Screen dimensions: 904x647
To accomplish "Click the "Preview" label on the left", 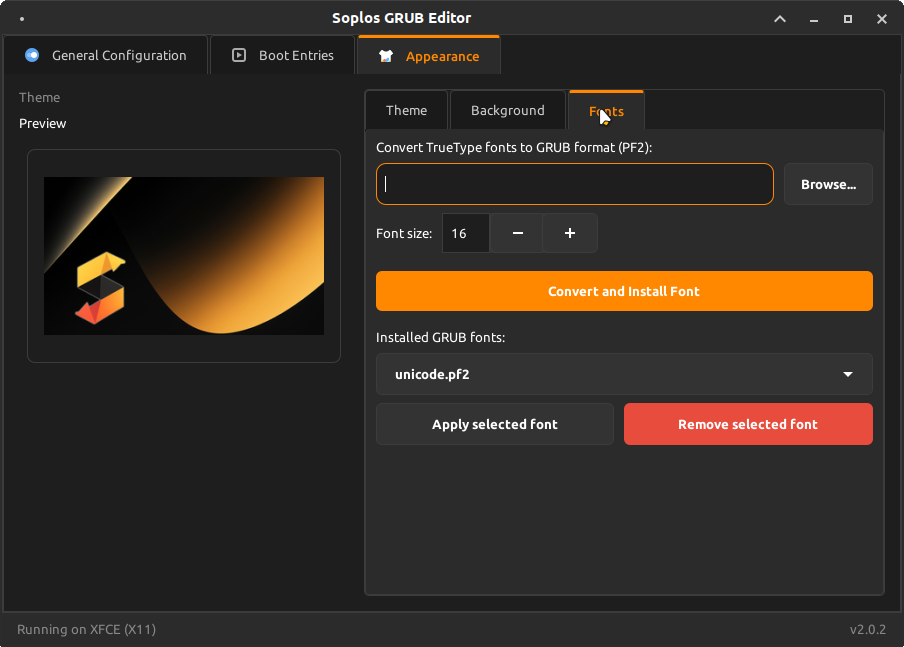I will pos(43,123).
